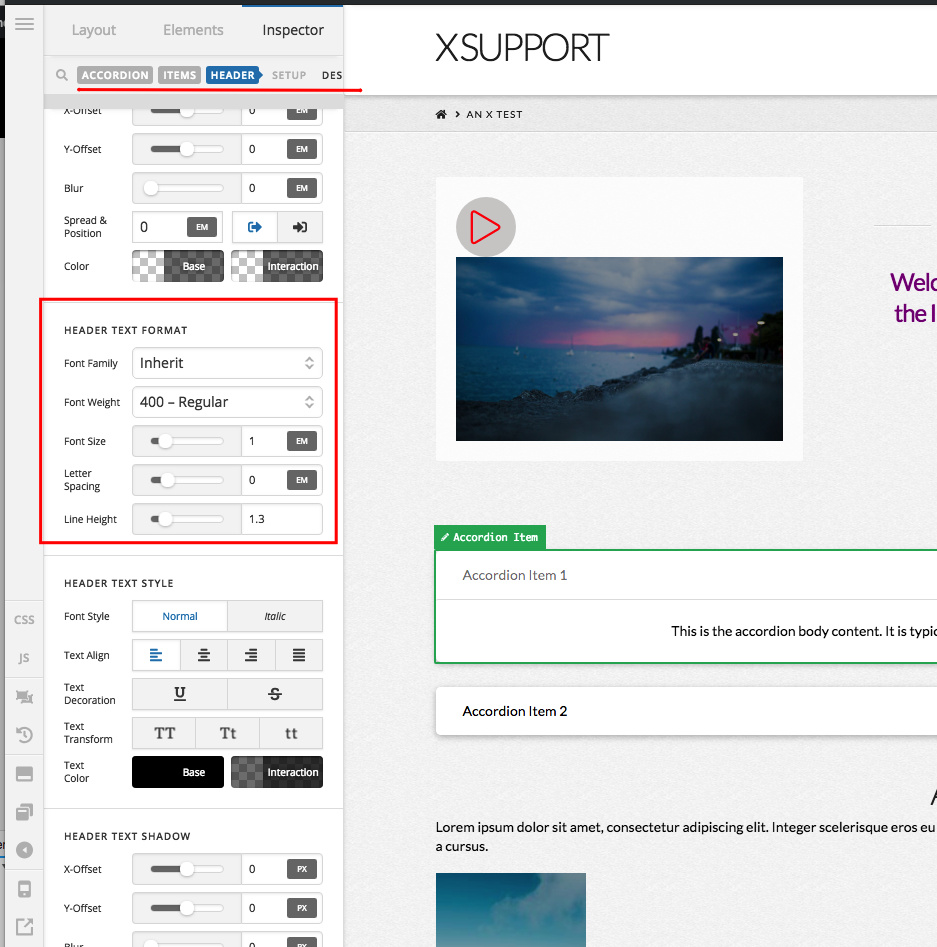Switch to the Layout tab
Screen dimensions: 937x947
coord(94,30)
